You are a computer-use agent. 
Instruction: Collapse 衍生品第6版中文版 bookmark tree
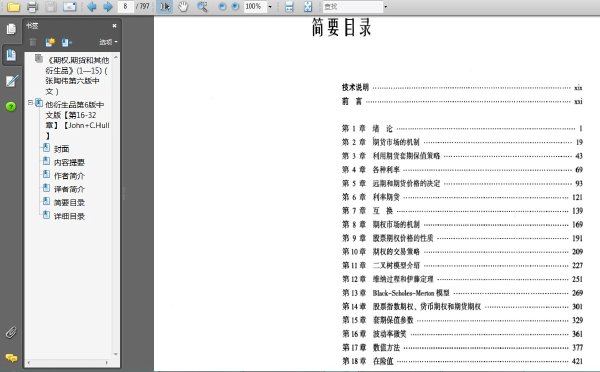point(30,103)
